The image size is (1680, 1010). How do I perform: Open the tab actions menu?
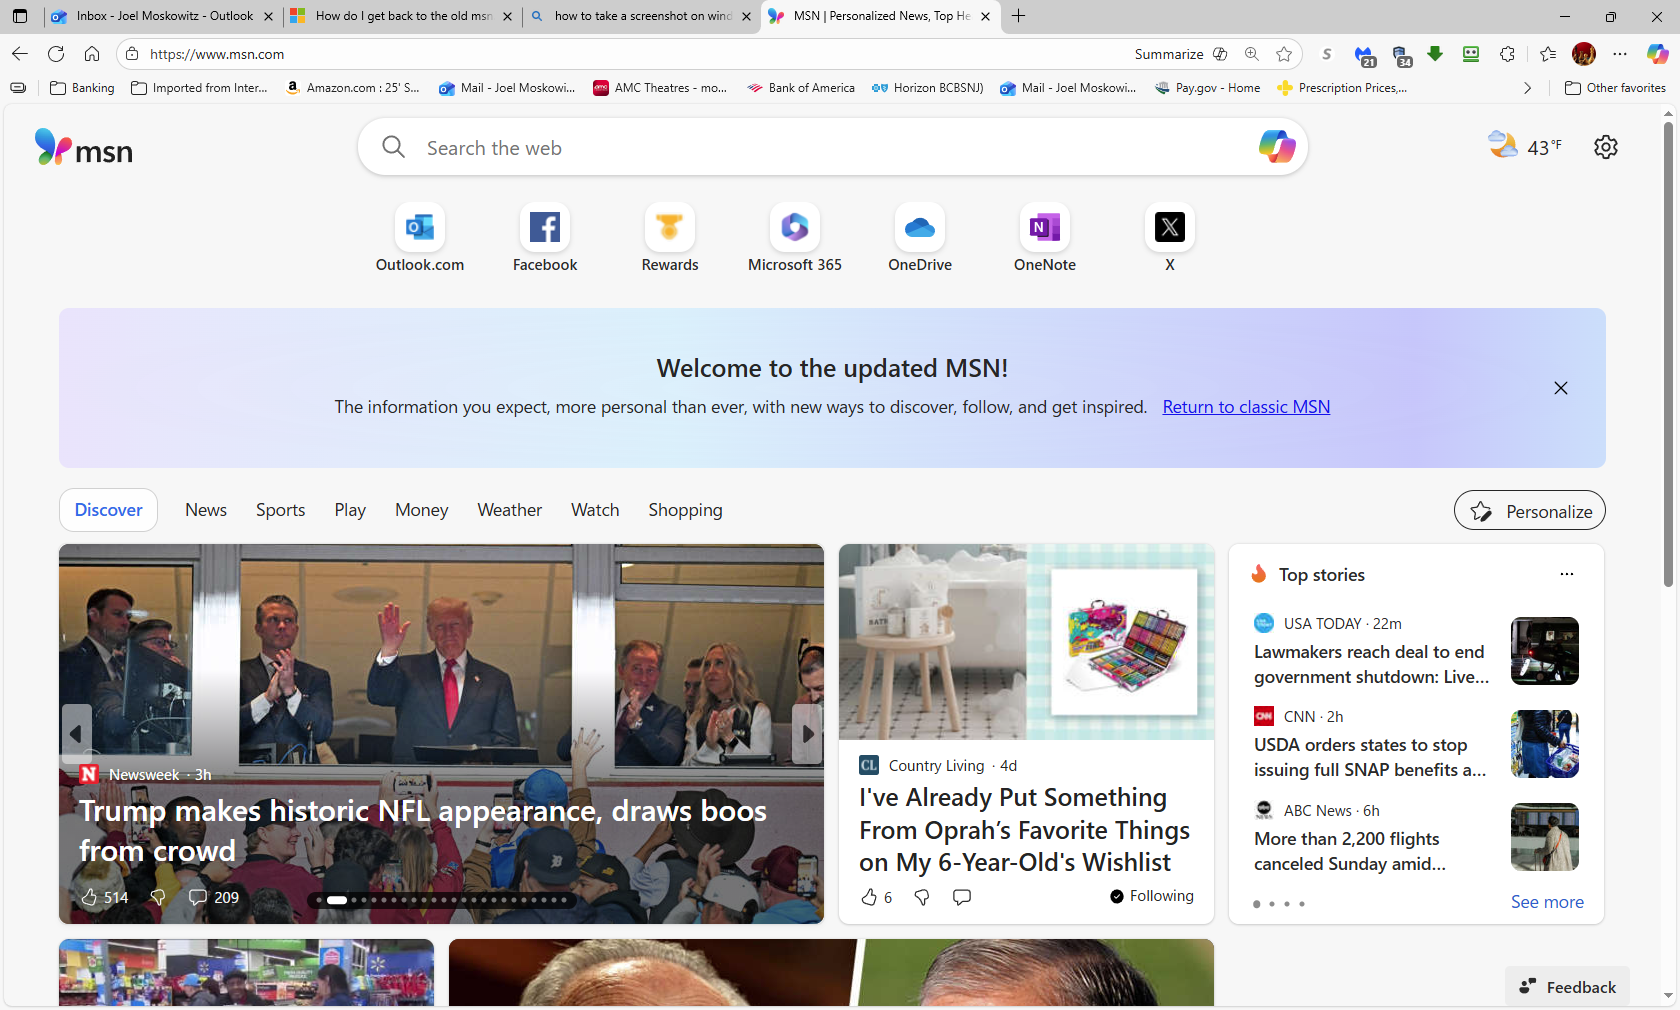pos(20,16)
